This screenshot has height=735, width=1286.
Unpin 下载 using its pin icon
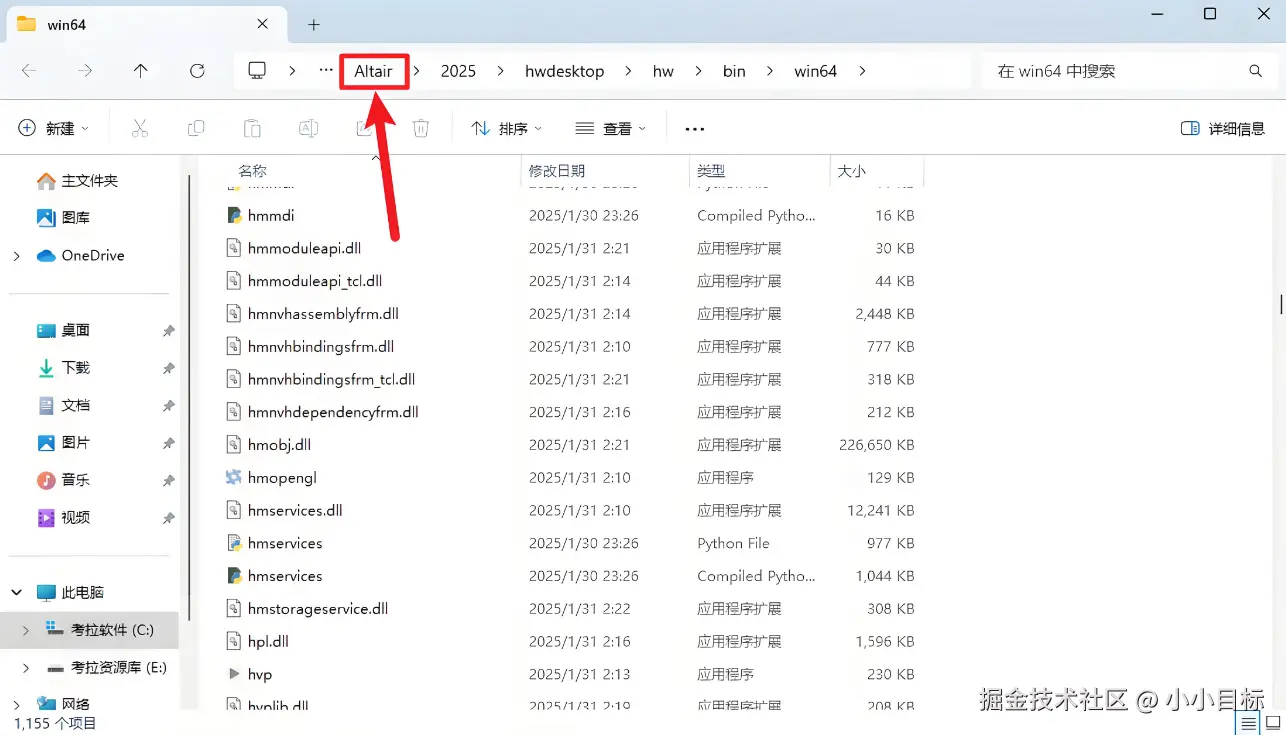click(169, 368)
